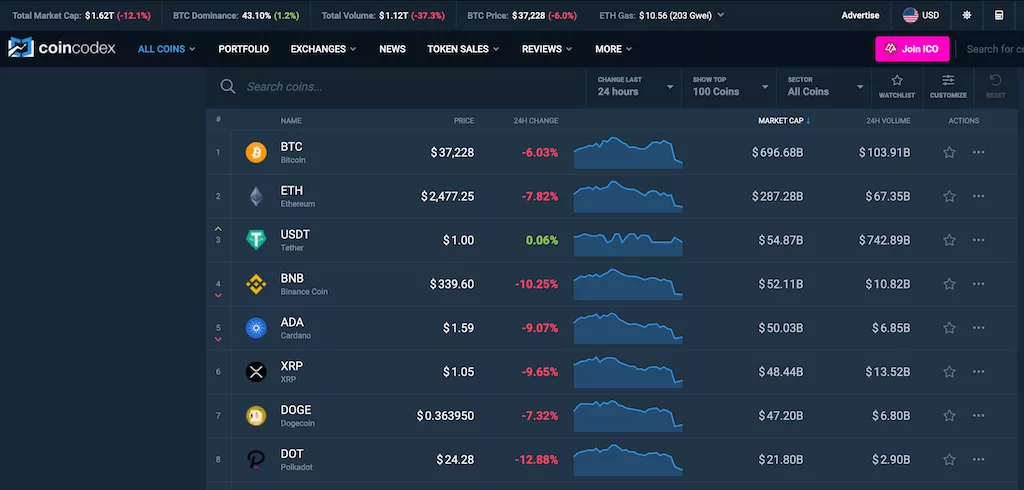Click the USDT price sparkline chart
1024x490 pixels.
(628, 244)
